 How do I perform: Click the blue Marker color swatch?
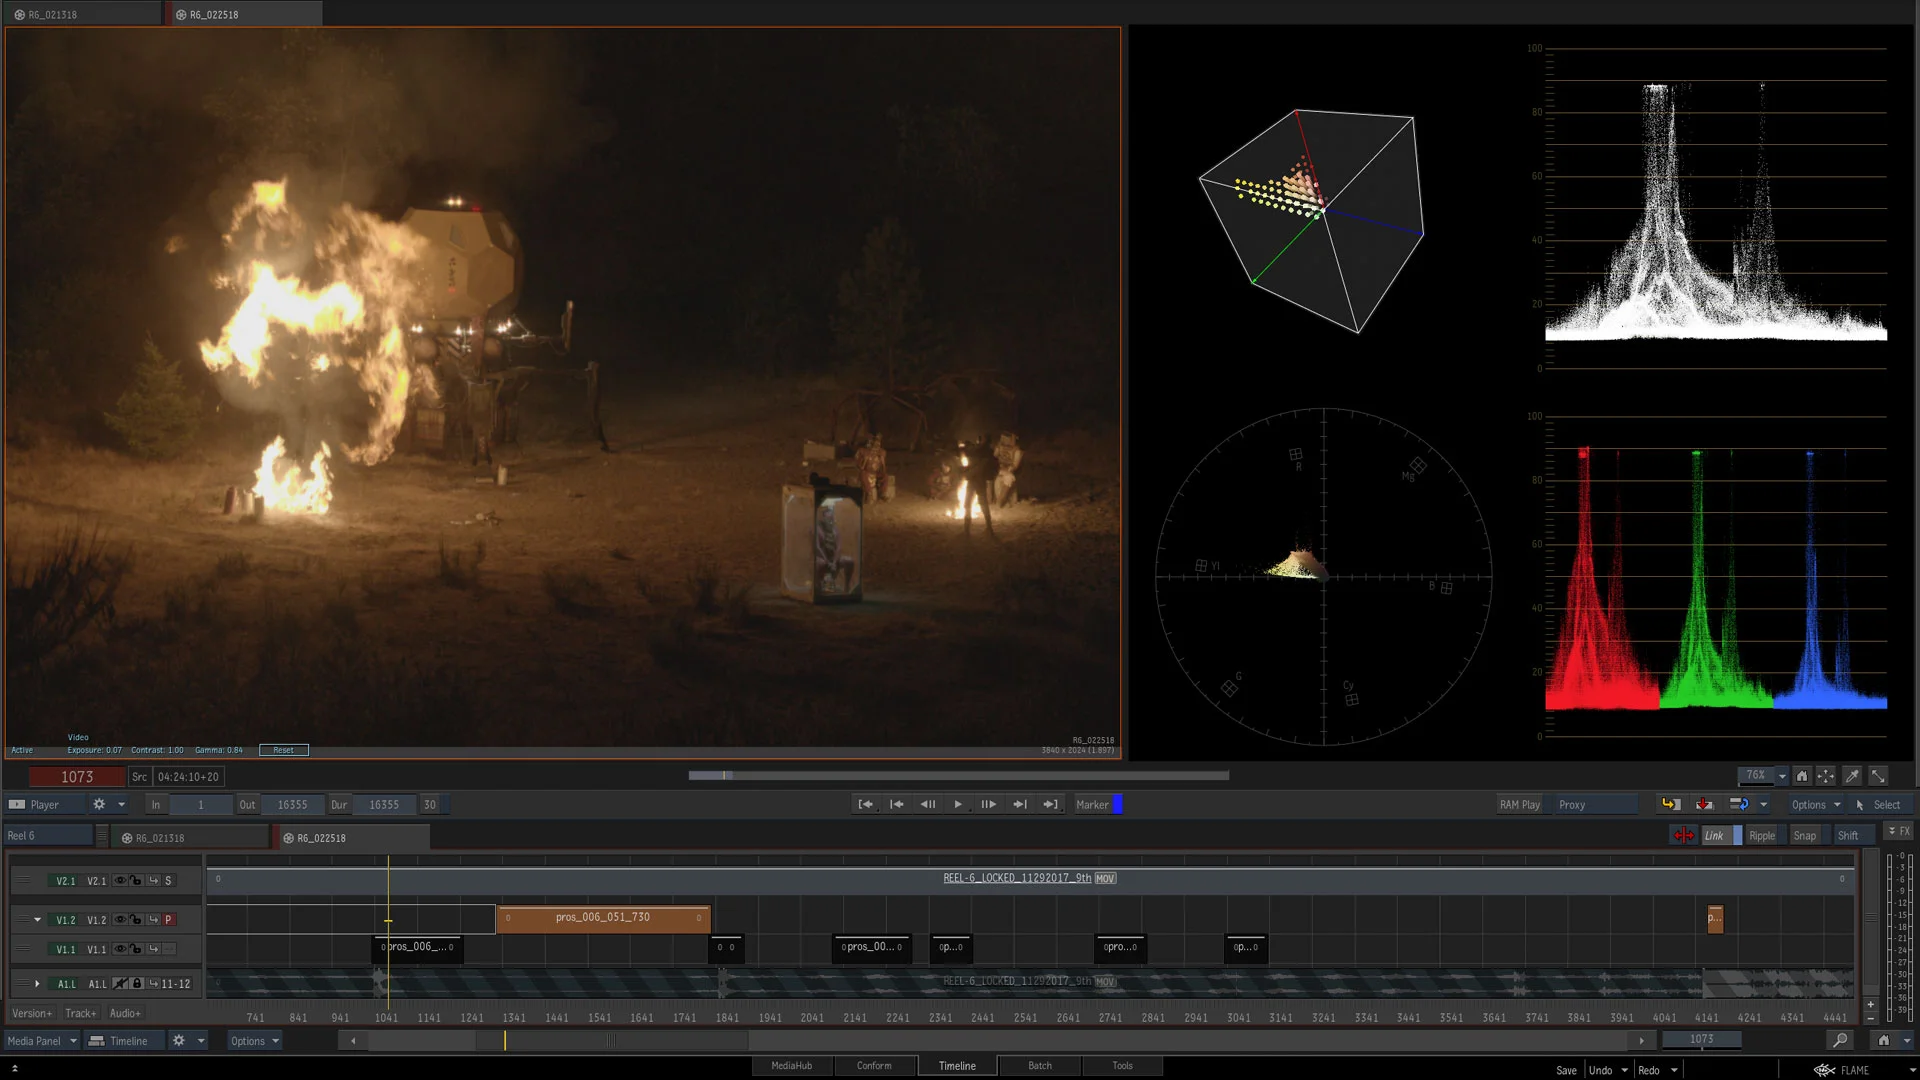coord(1118,804)
